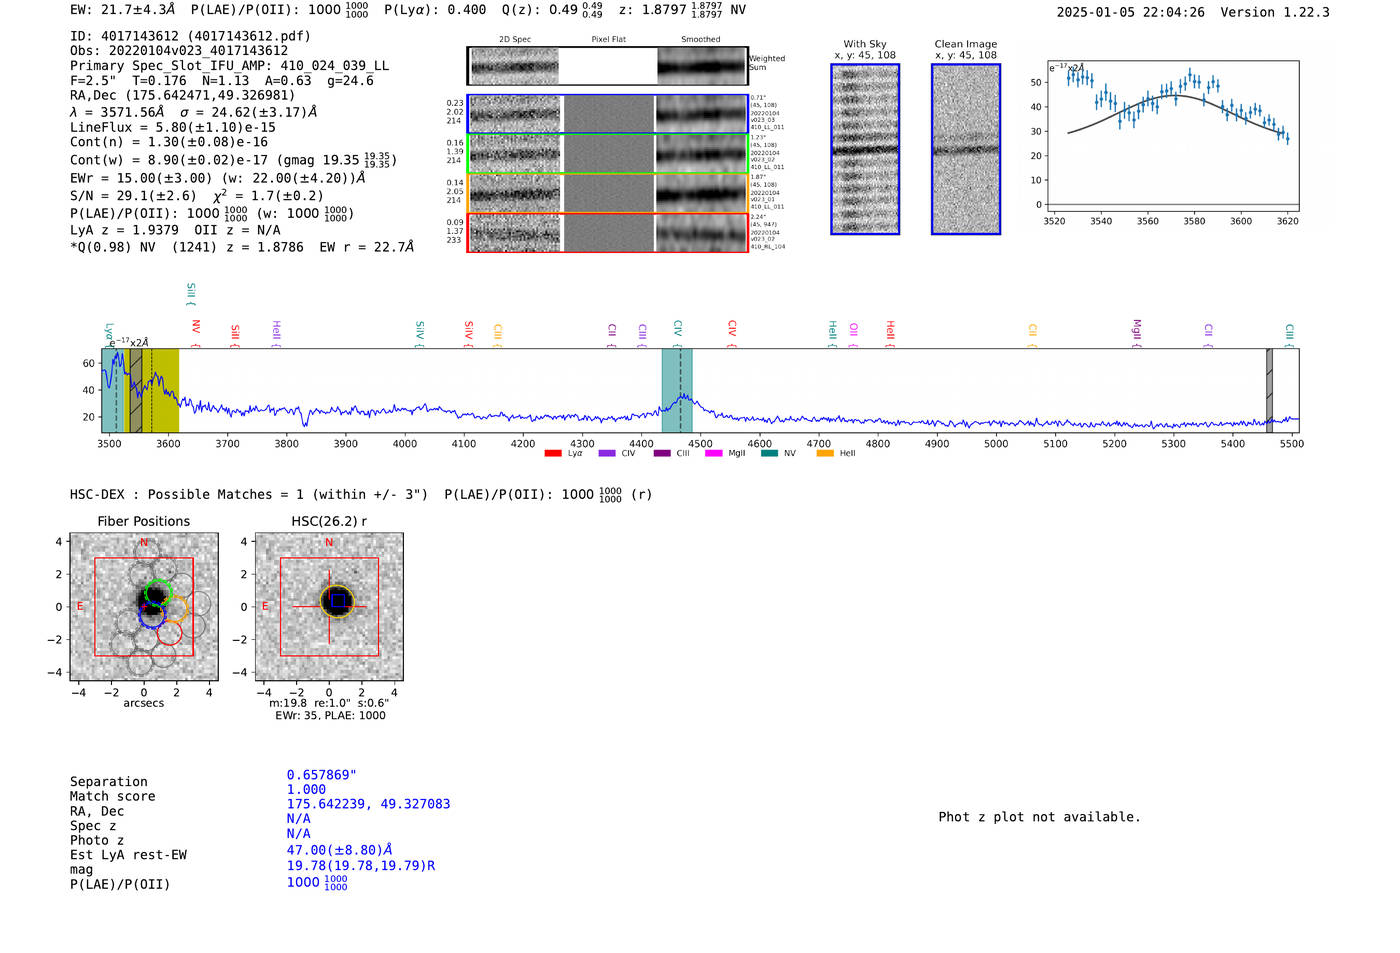Click the red NV line marker label
The image size is (1400, 953).
coord(196,334)
